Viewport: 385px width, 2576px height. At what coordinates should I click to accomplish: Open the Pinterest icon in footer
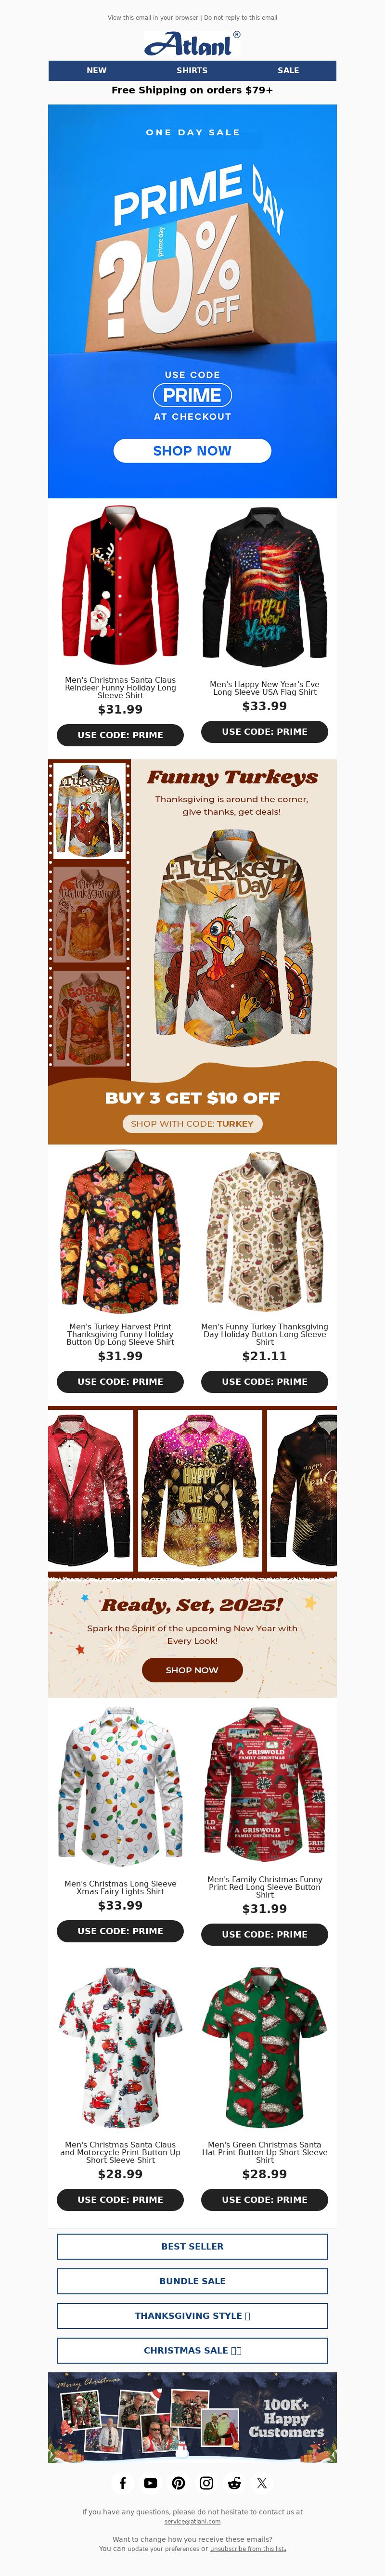pos(178,2483)
